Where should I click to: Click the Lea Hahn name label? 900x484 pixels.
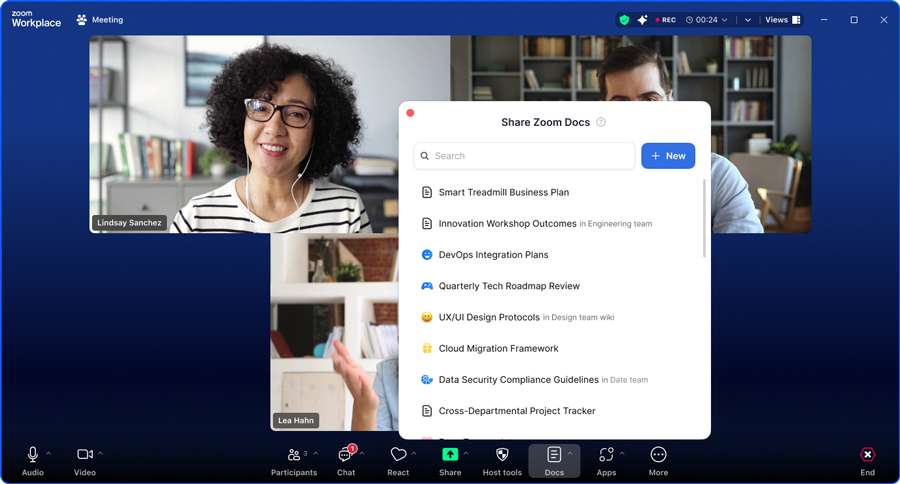pyautogui.click(x=296, y=420)
